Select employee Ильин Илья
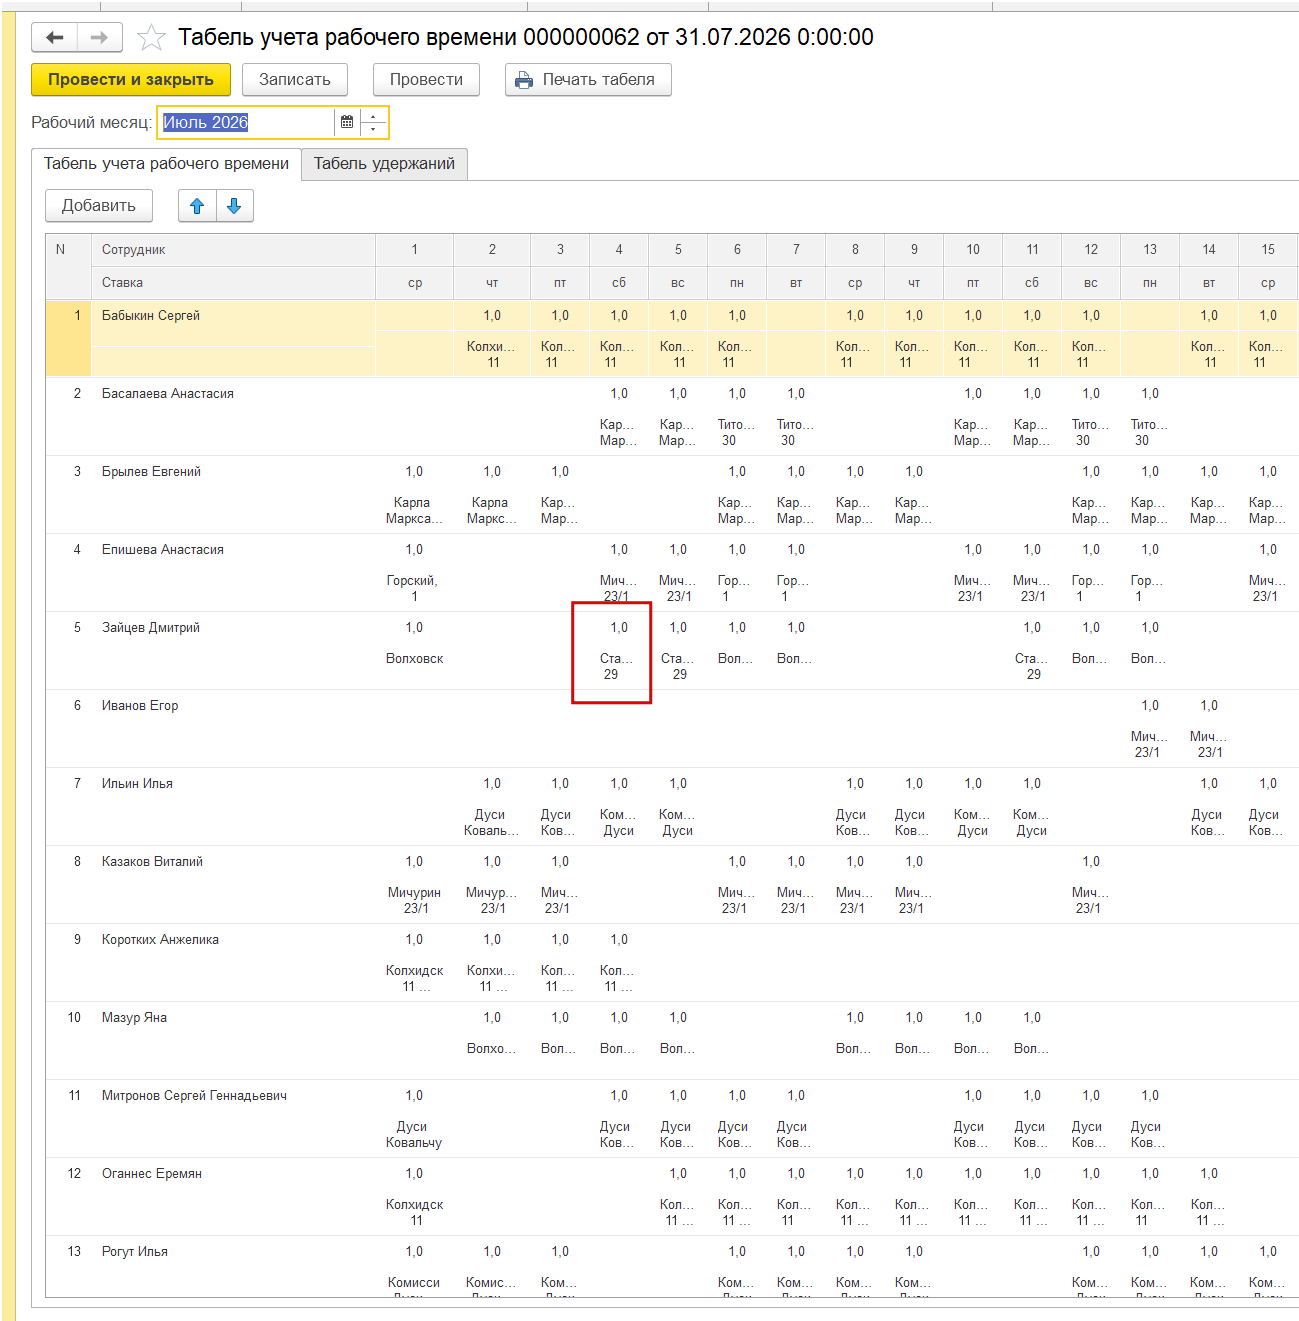Viewport: 1299px width, 1321px height. [x=137, y=784]
